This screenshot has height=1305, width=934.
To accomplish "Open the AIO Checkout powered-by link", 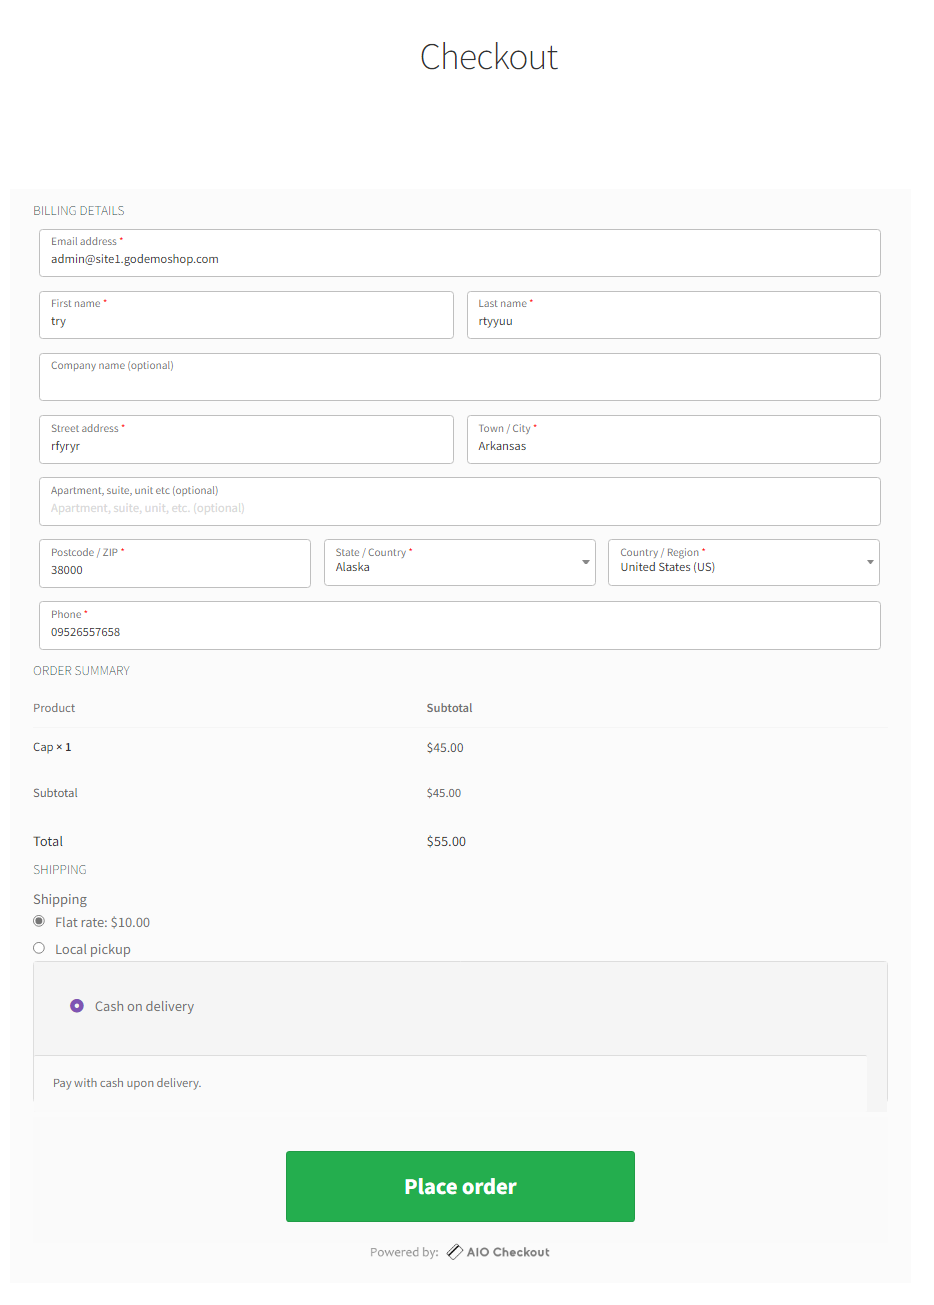I will pyautogui.click(x=498, y=1252).
